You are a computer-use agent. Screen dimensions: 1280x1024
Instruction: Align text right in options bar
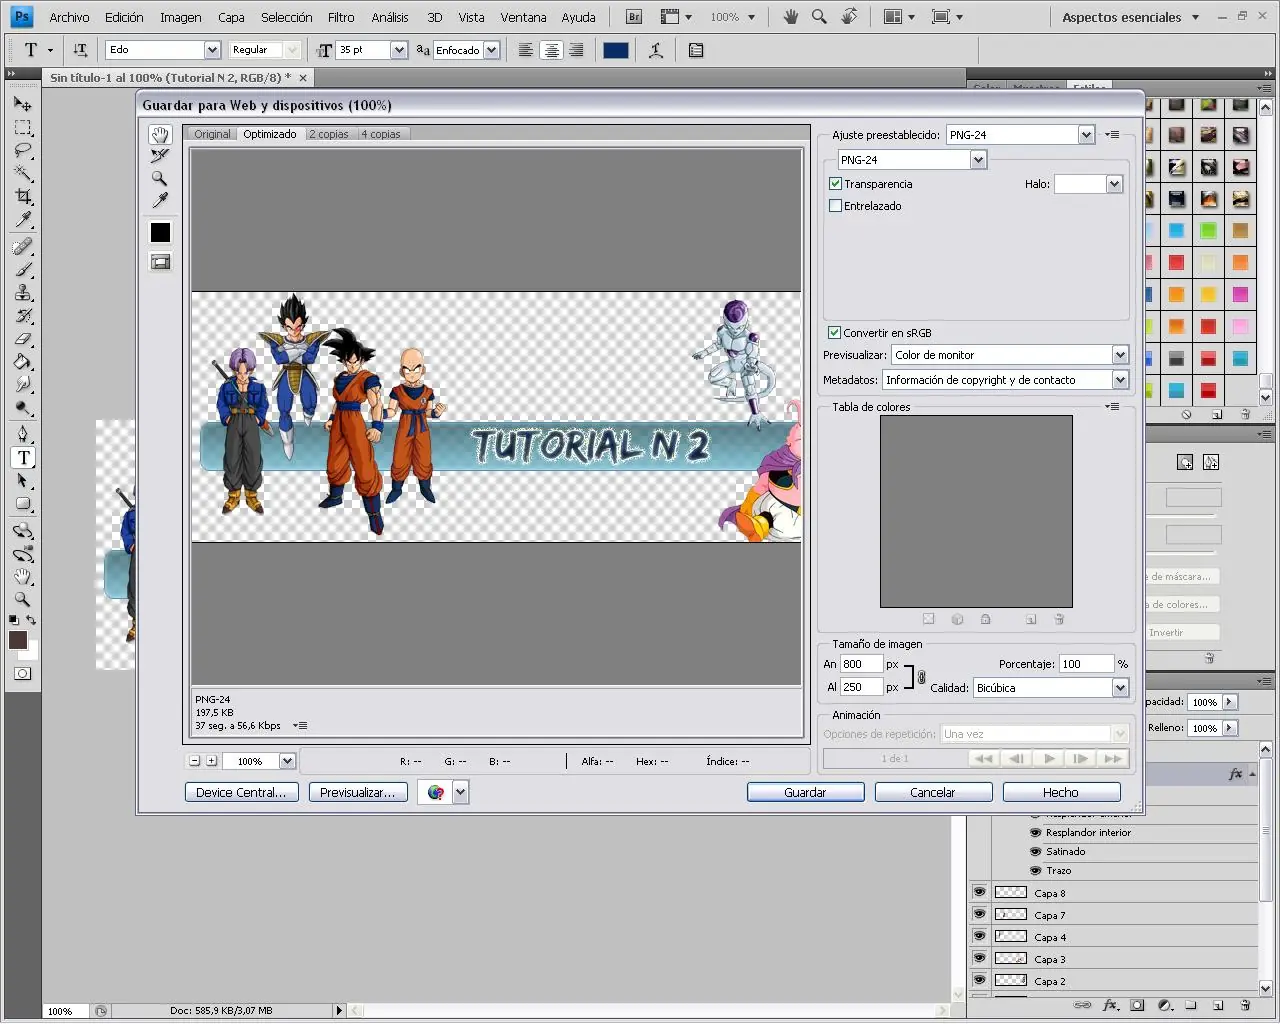[x=576, y=50]
